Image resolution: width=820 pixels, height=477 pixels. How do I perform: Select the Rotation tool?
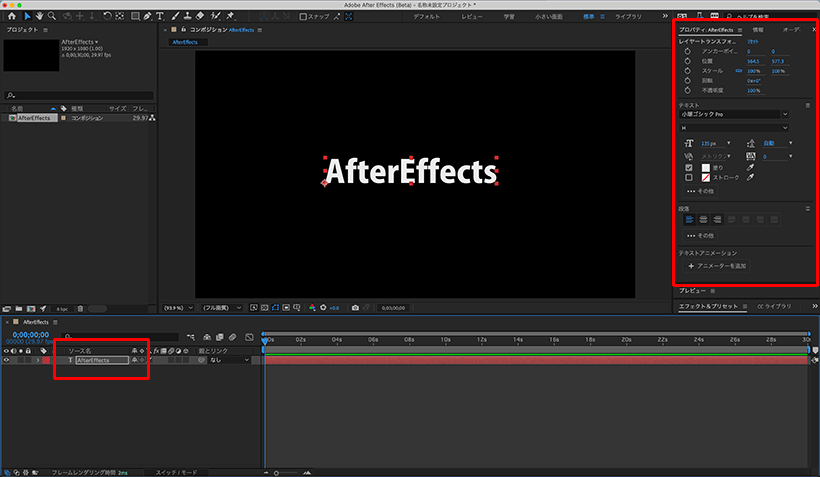pos(107,16)
